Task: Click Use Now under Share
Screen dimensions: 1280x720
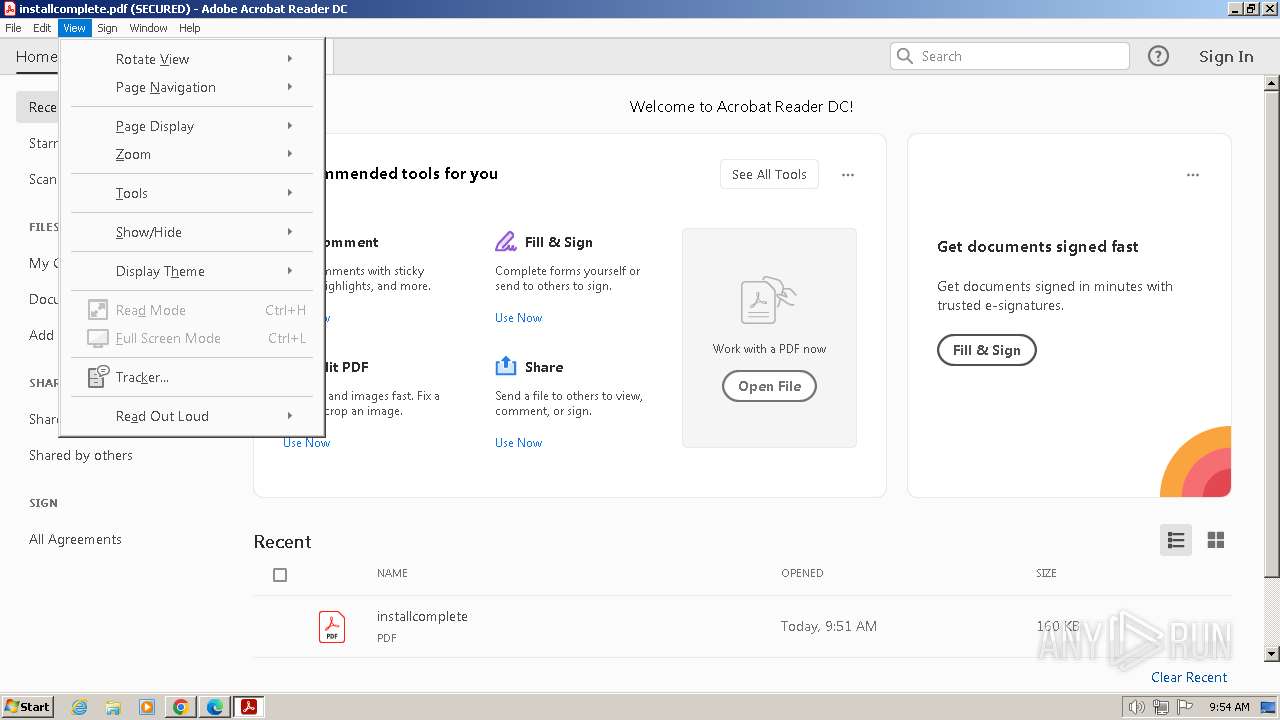Action: (519, 443)
